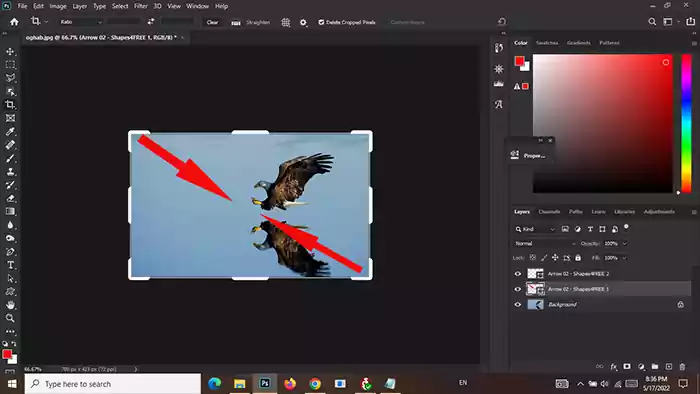The width and height of the screenshot is (700, 394).
Task: Open crop overlay grid options
Action: click(286, 22)
